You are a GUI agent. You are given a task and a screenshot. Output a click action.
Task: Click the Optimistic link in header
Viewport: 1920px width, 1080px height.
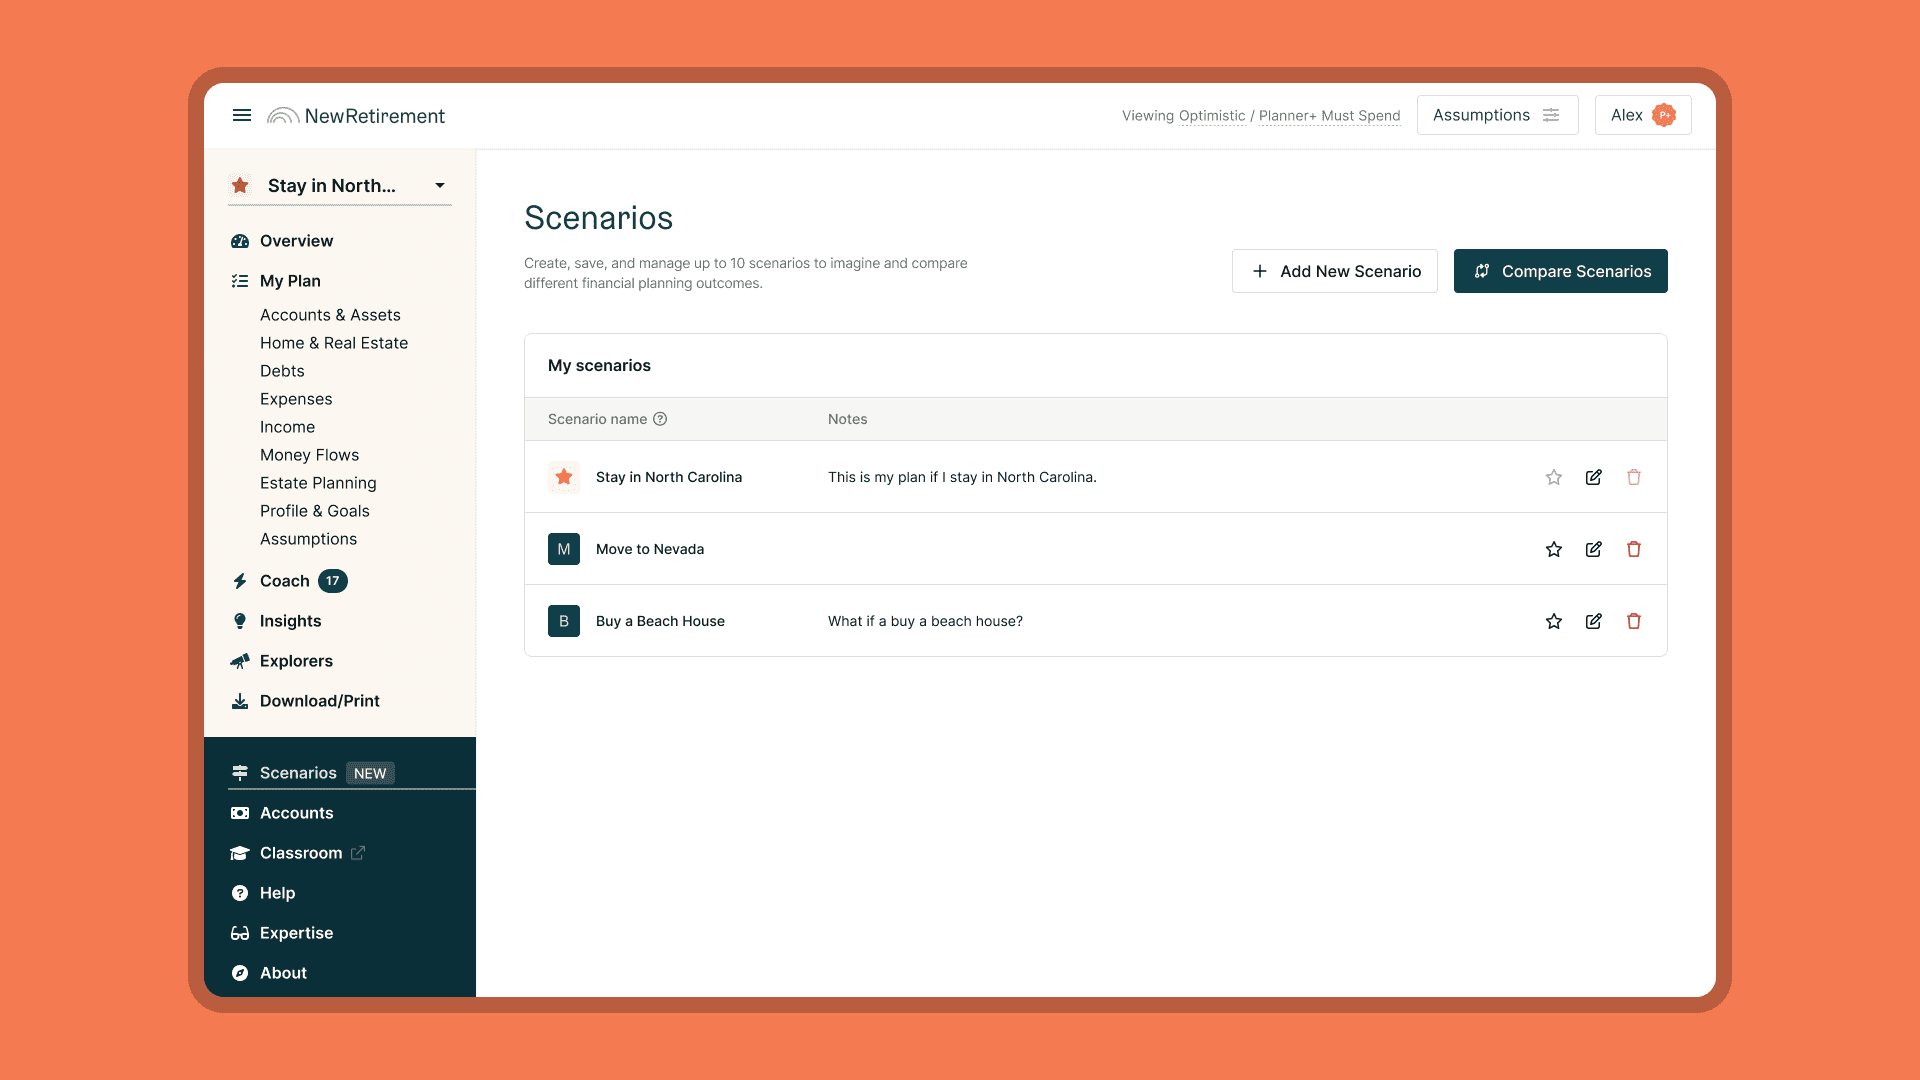1211,116
